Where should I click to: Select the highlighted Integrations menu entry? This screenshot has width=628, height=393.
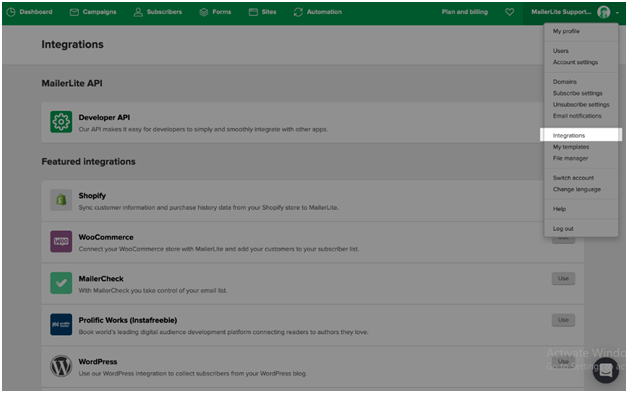[x=581, y=135]
